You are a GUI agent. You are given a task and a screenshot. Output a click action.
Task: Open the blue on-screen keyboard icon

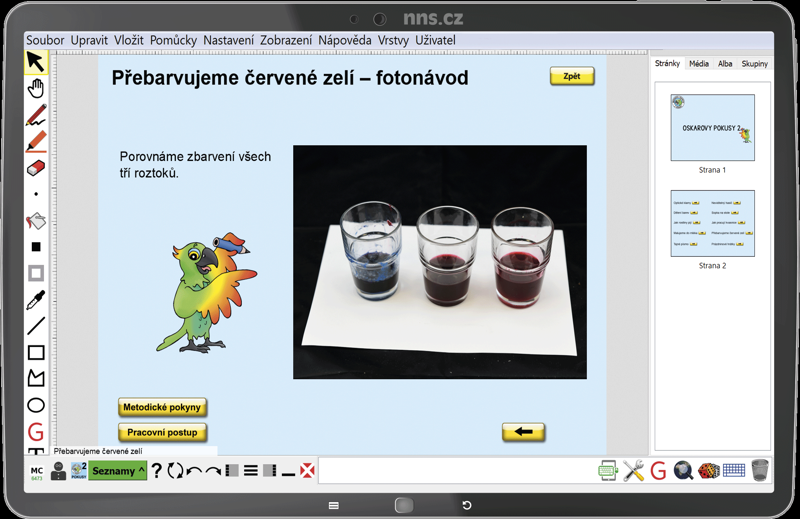[x=734, y=470]
